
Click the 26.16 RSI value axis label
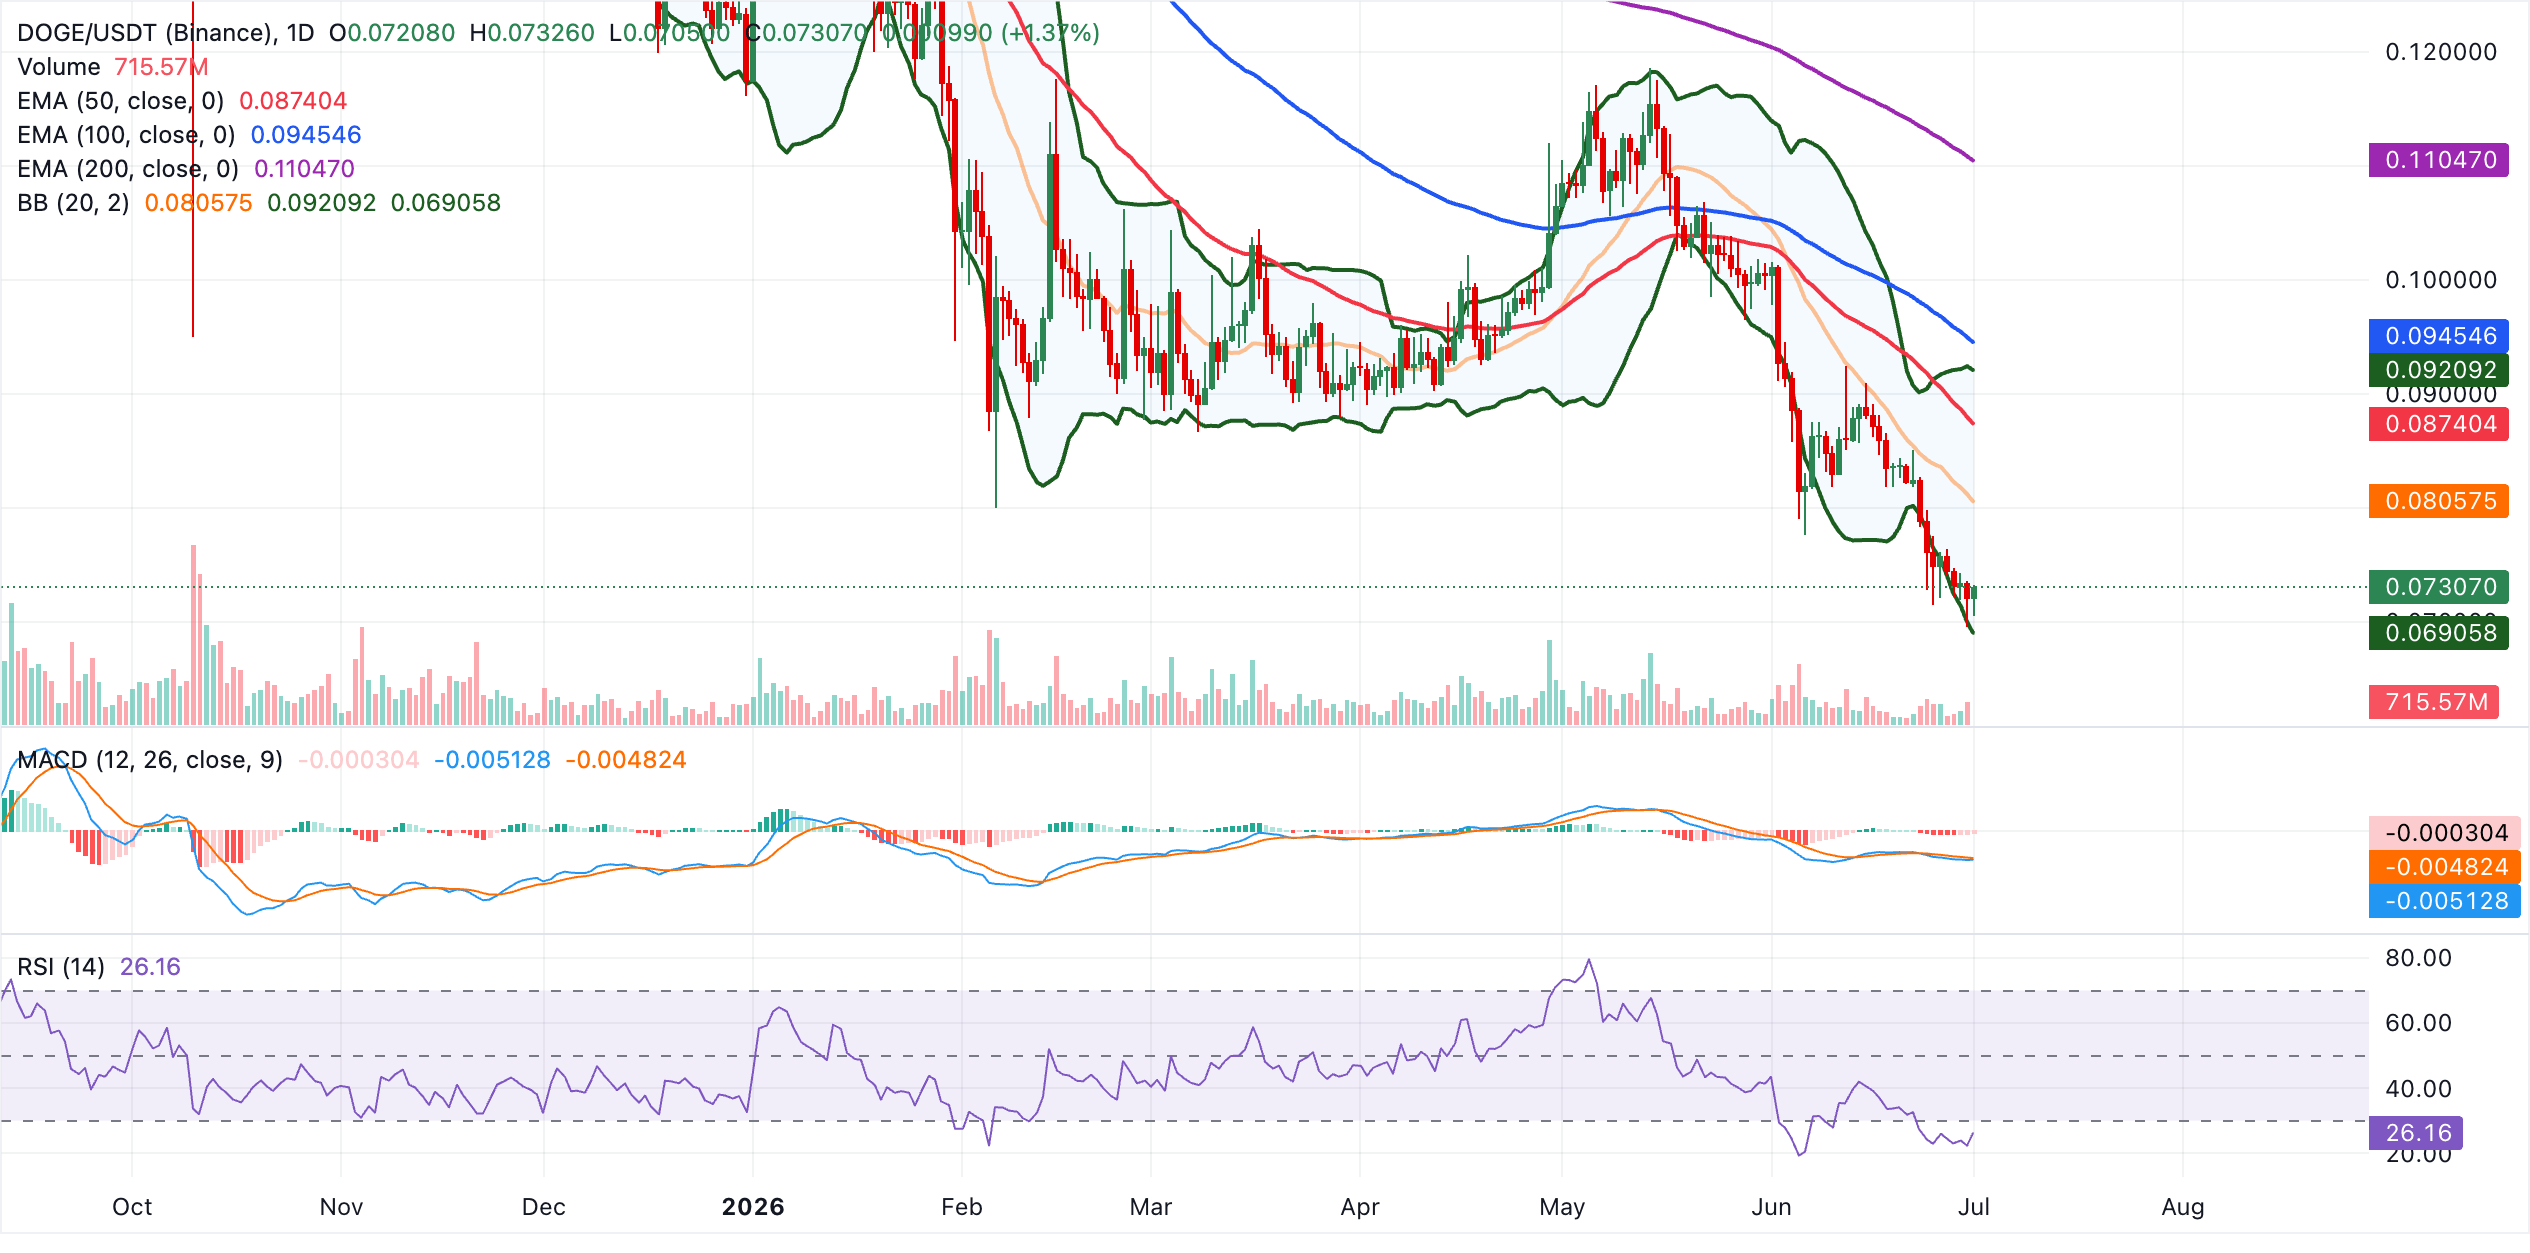pos(2416,1133)
